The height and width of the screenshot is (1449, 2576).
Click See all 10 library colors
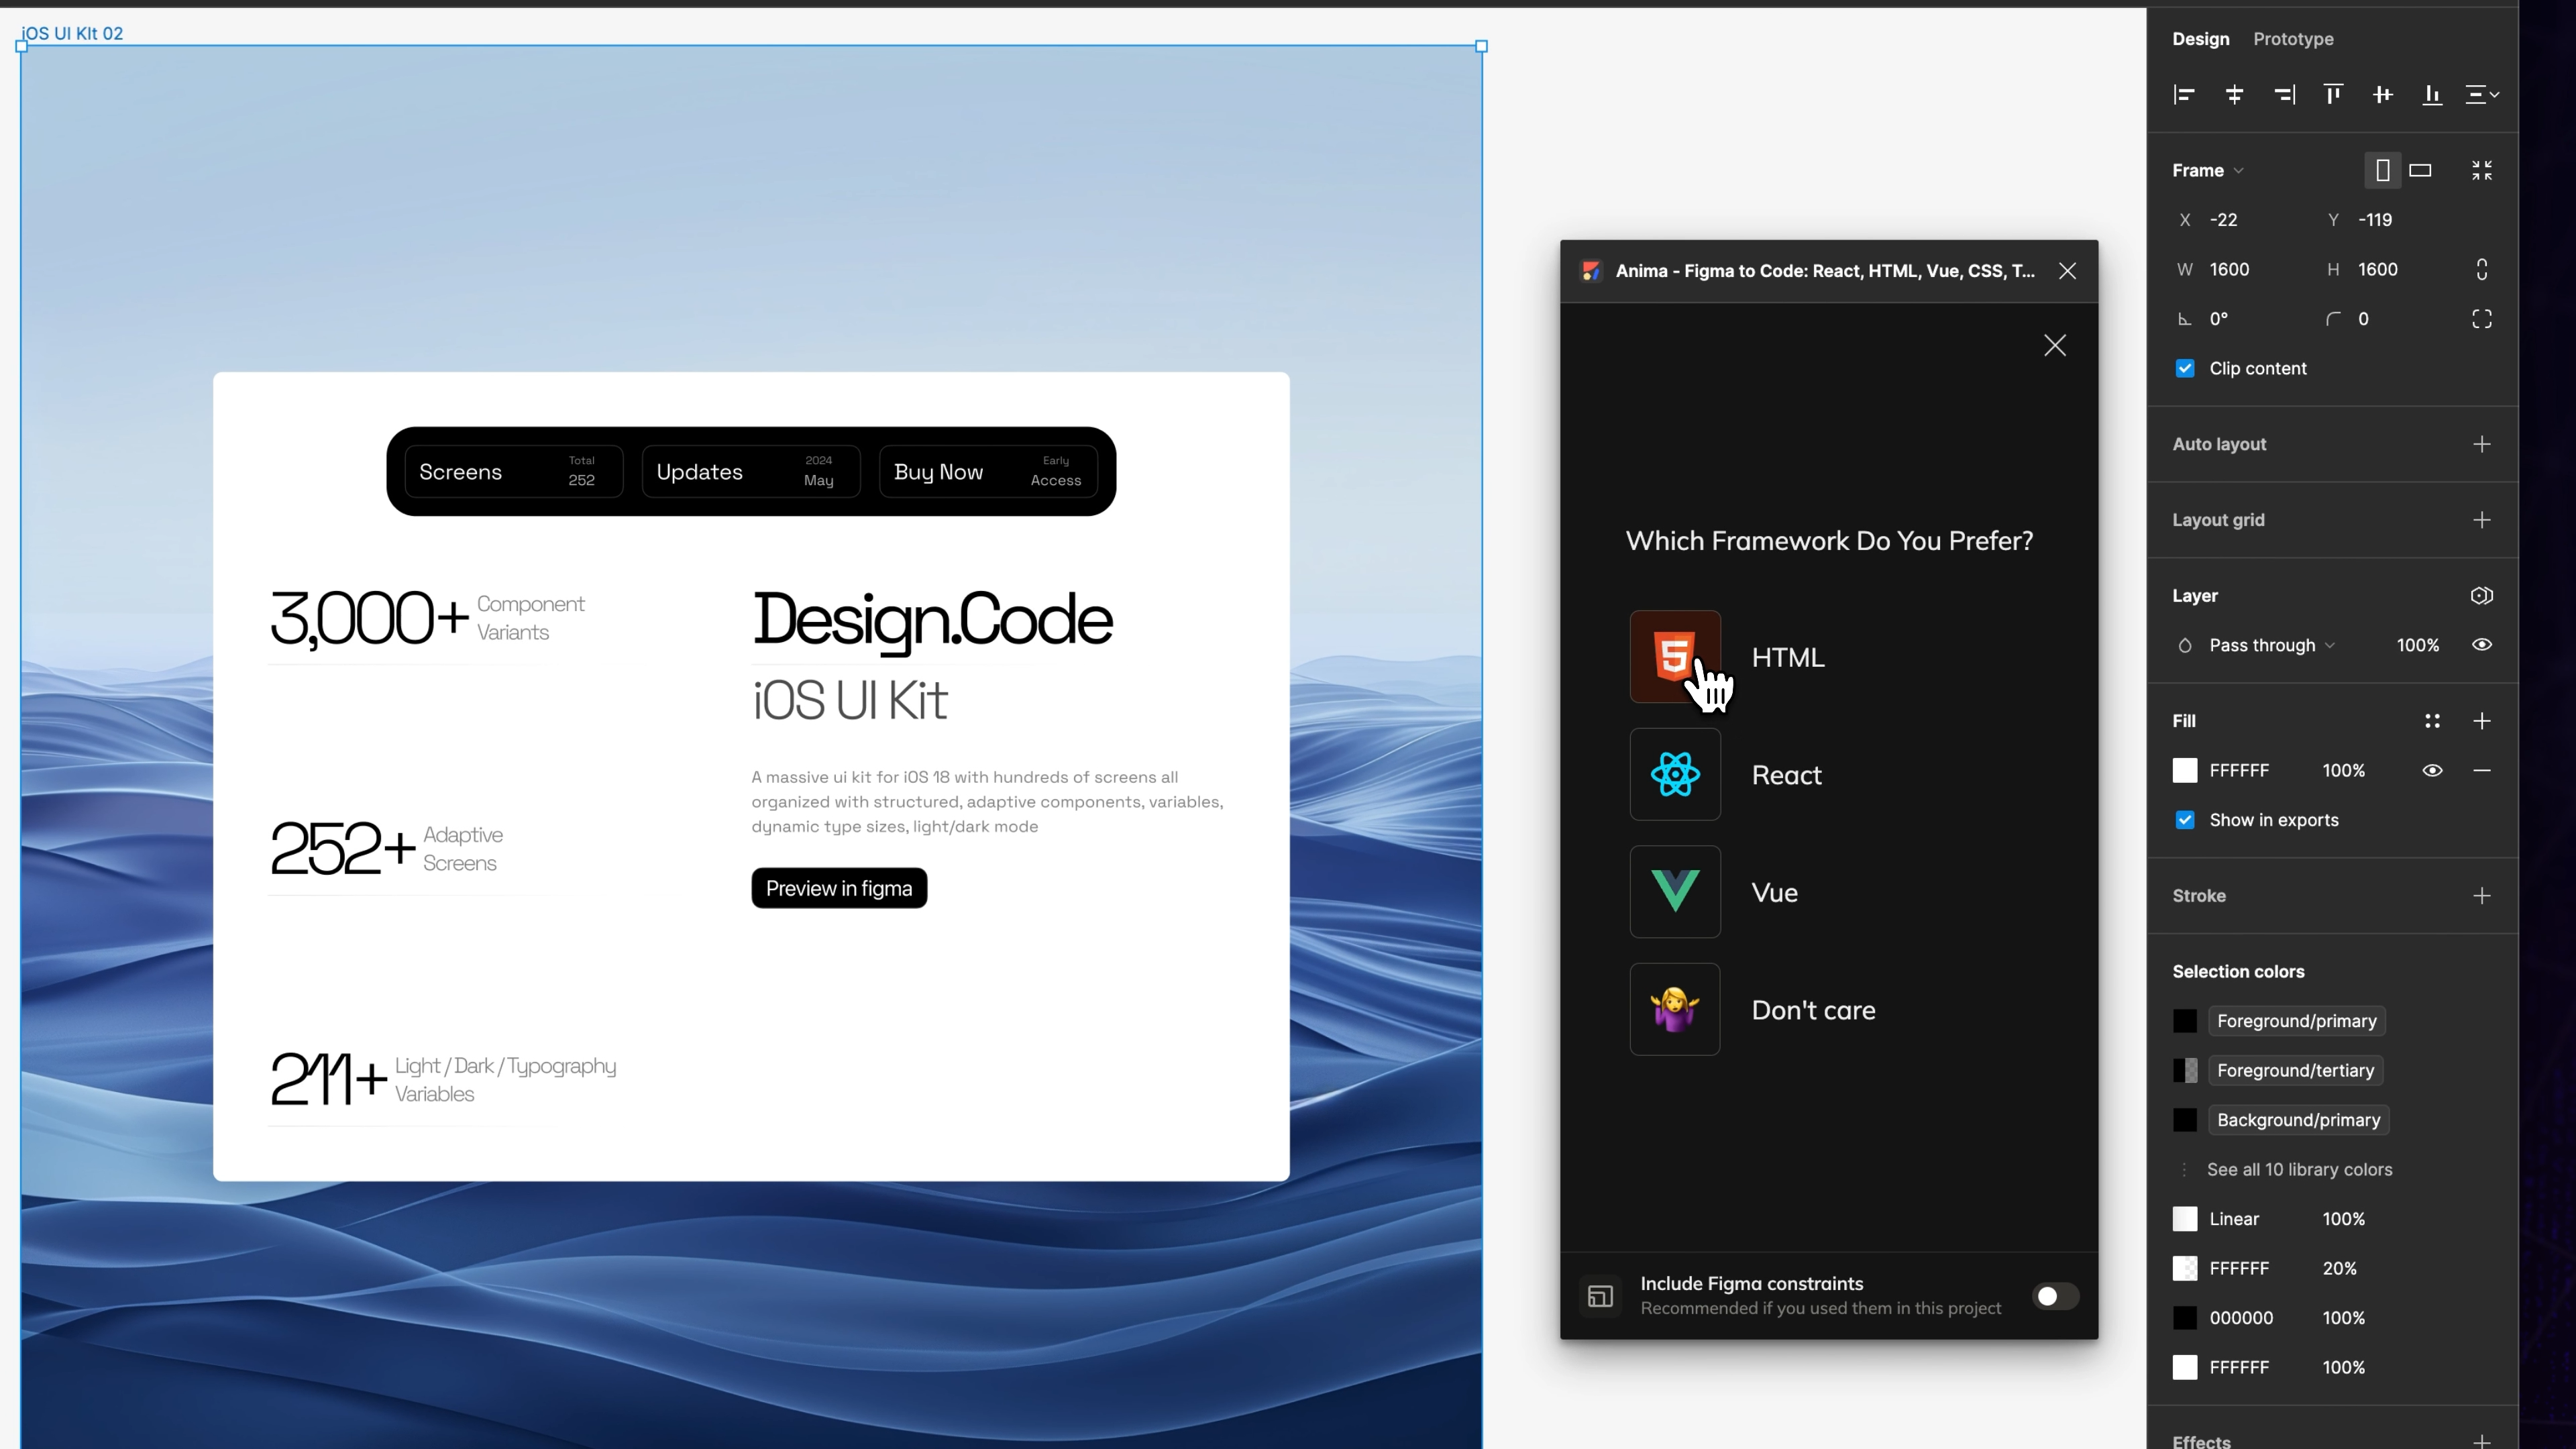coord(2300,1169)
